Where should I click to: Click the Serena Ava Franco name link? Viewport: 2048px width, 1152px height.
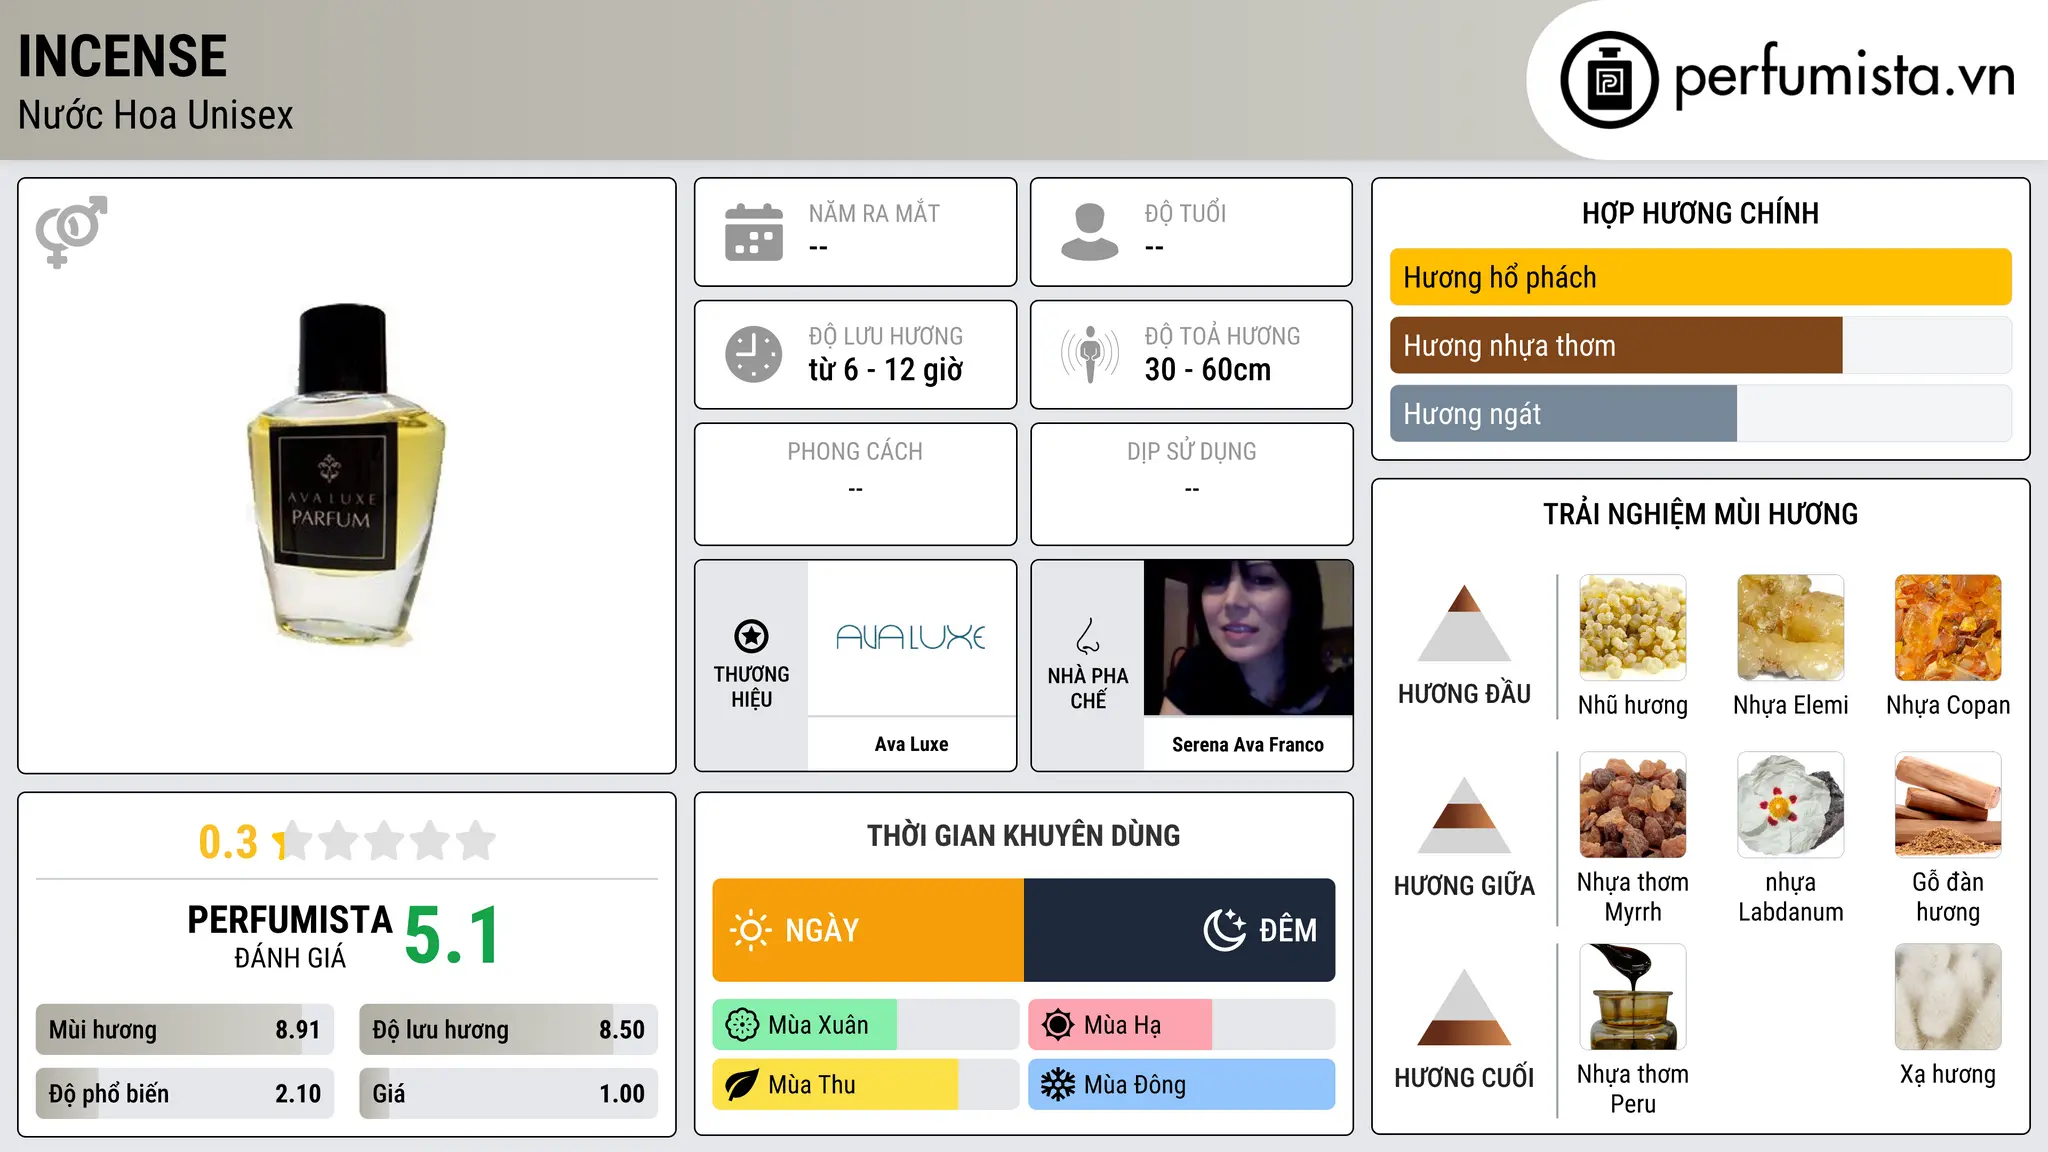click(x=1248, y=744)
